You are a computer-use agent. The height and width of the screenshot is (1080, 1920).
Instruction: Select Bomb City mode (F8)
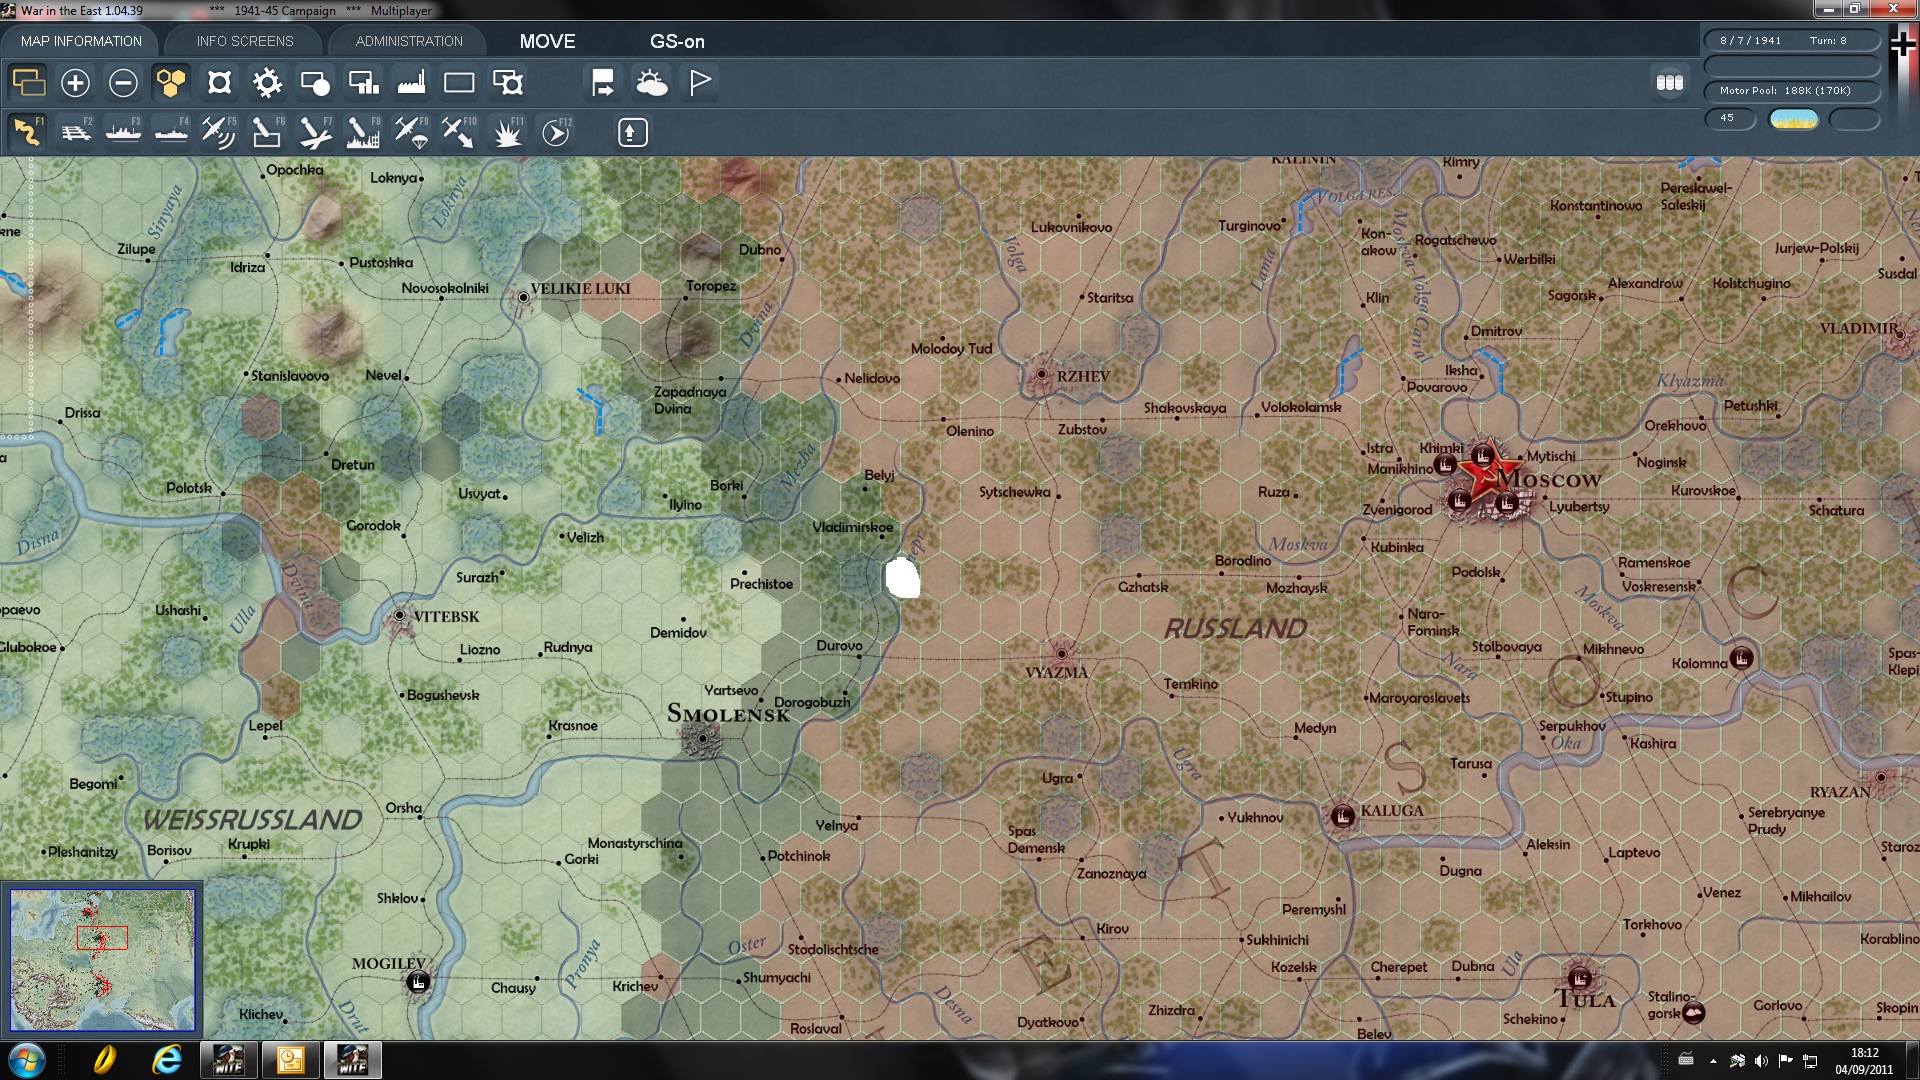coord(363,132)
